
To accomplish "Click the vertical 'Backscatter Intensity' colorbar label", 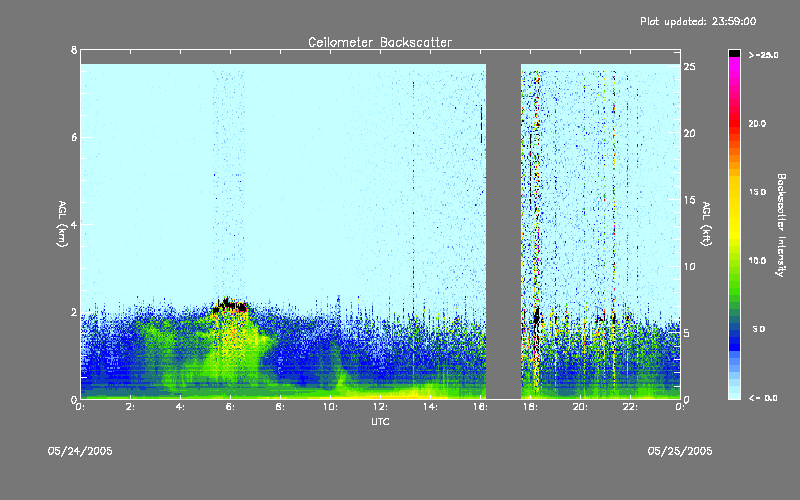I will pos(781,225).
